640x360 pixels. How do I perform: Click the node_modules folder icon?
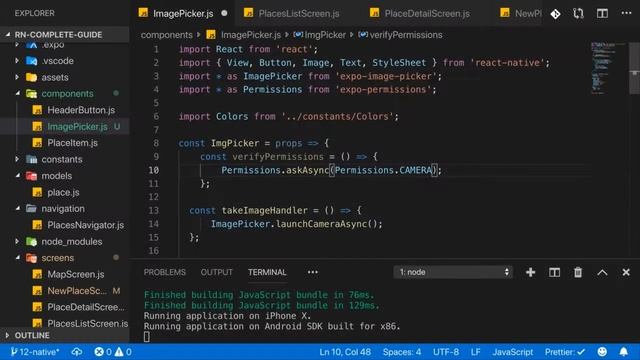coord(31,241)
